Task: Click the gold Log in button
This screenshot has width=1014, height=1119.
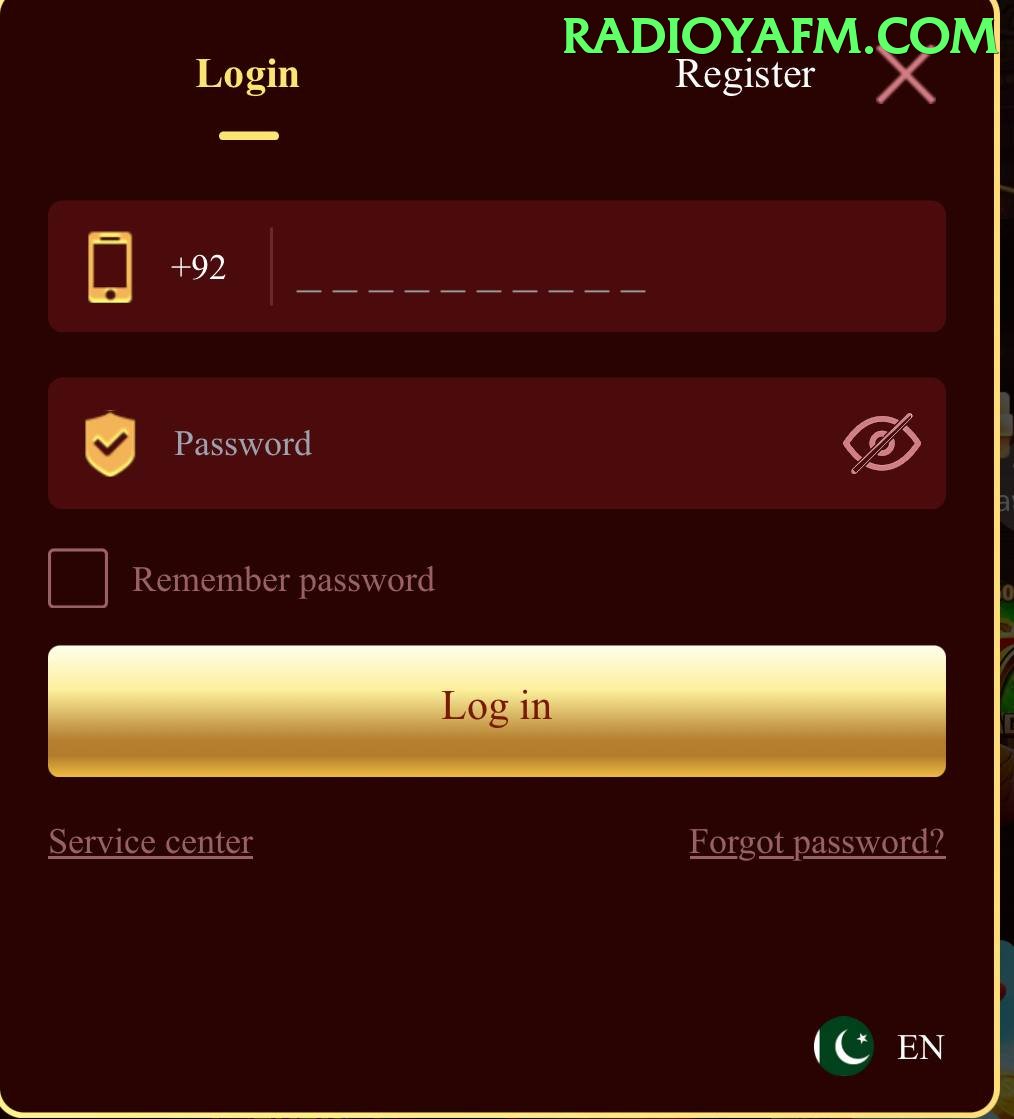Action: tap(497, 711)
